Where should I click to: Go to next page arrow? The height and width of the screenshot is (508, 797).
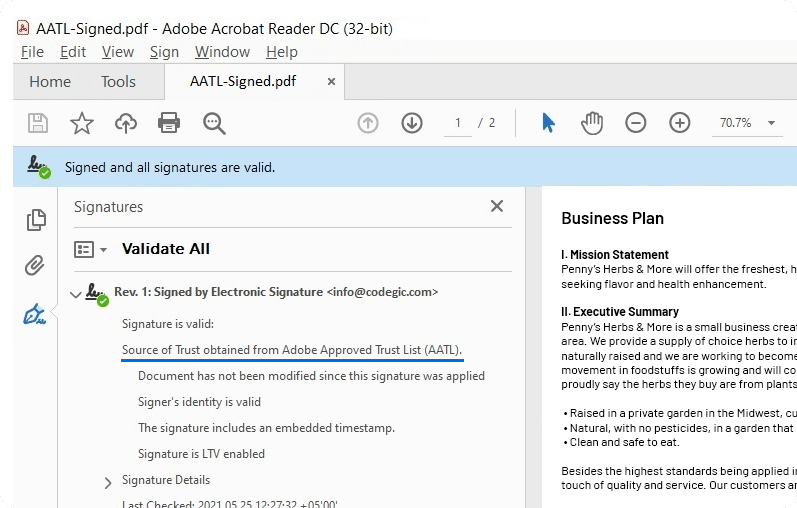pos(412,123)
